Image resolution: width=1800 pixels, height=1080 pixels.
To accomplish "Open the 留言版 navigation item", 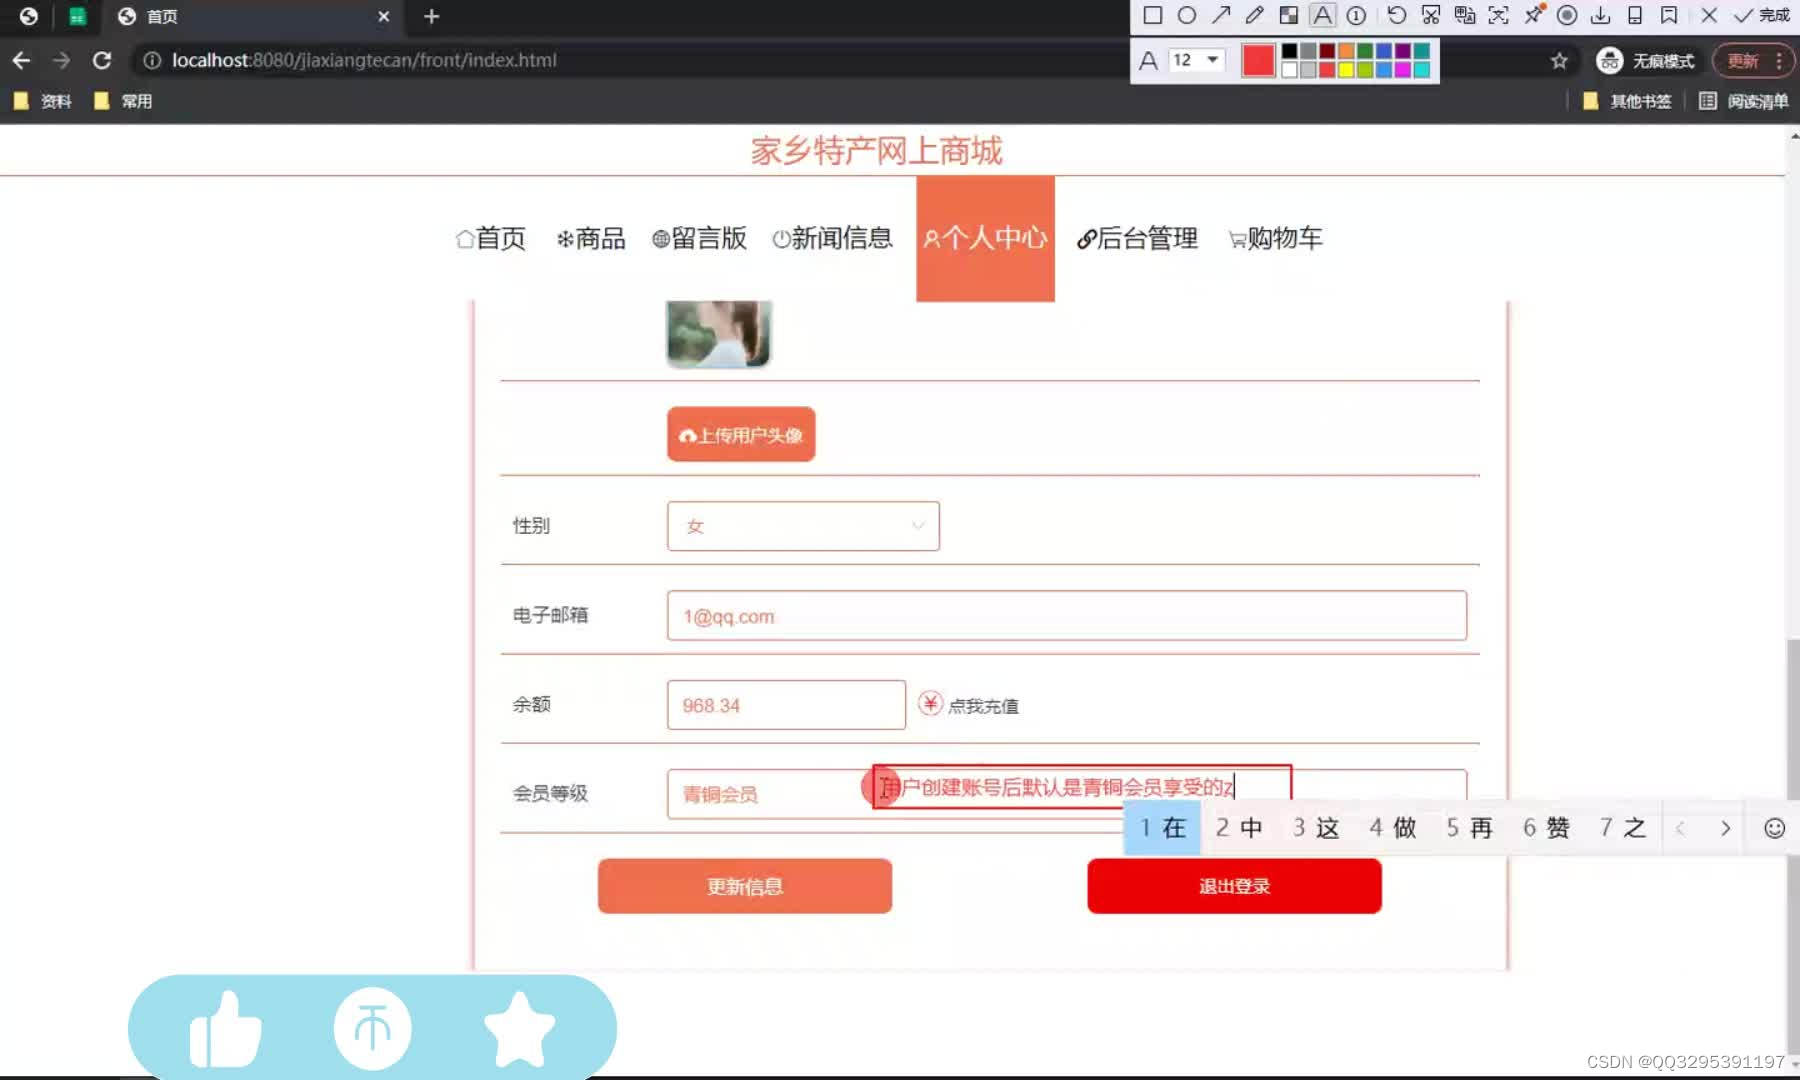I will pyautogui.click(x=699, y=238).
